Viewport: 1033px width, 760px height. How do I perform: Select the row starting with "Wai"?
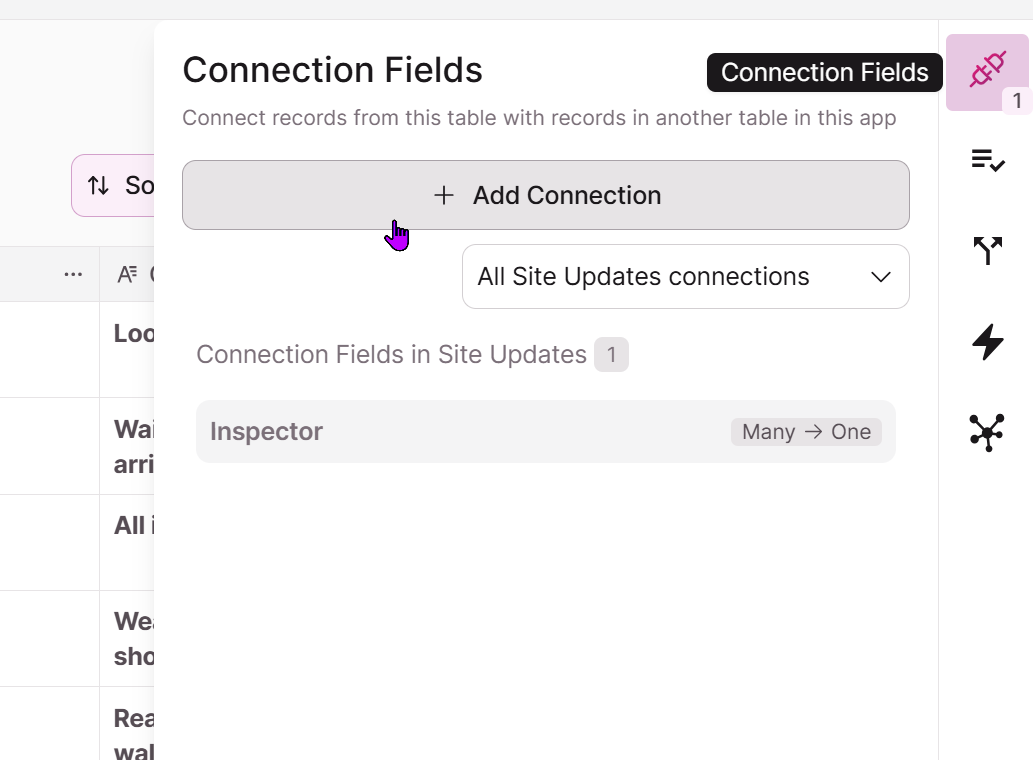coord(77,447)
